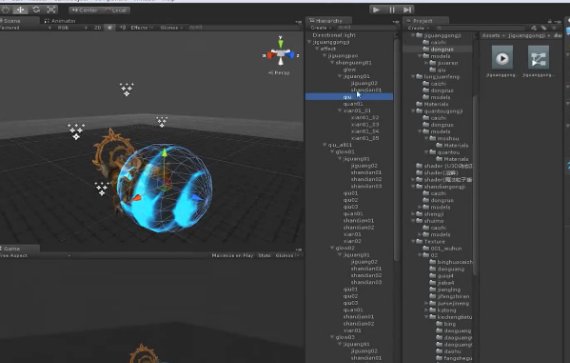The width and height of the screenshot is (570, 363).
Task: Expand the shengji folder arrow
Action: [413, 214]
